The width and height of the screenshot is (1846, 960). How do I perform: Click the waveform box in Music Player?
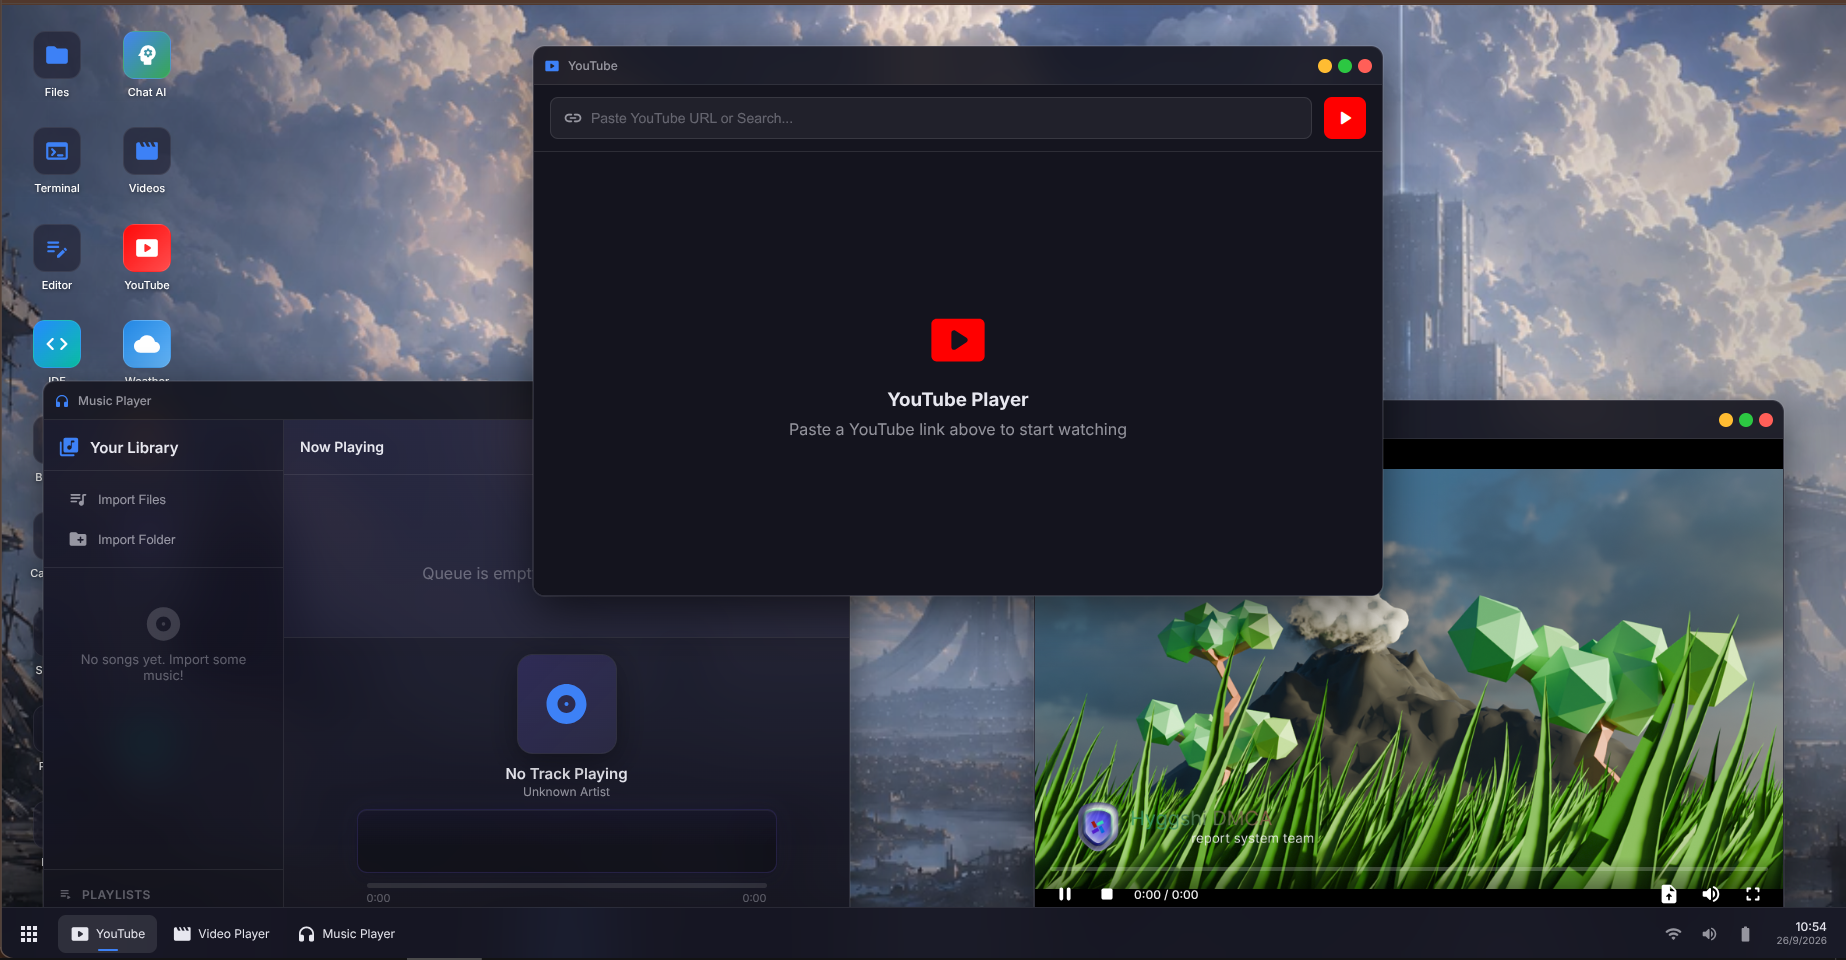click(x=567, y=841)
